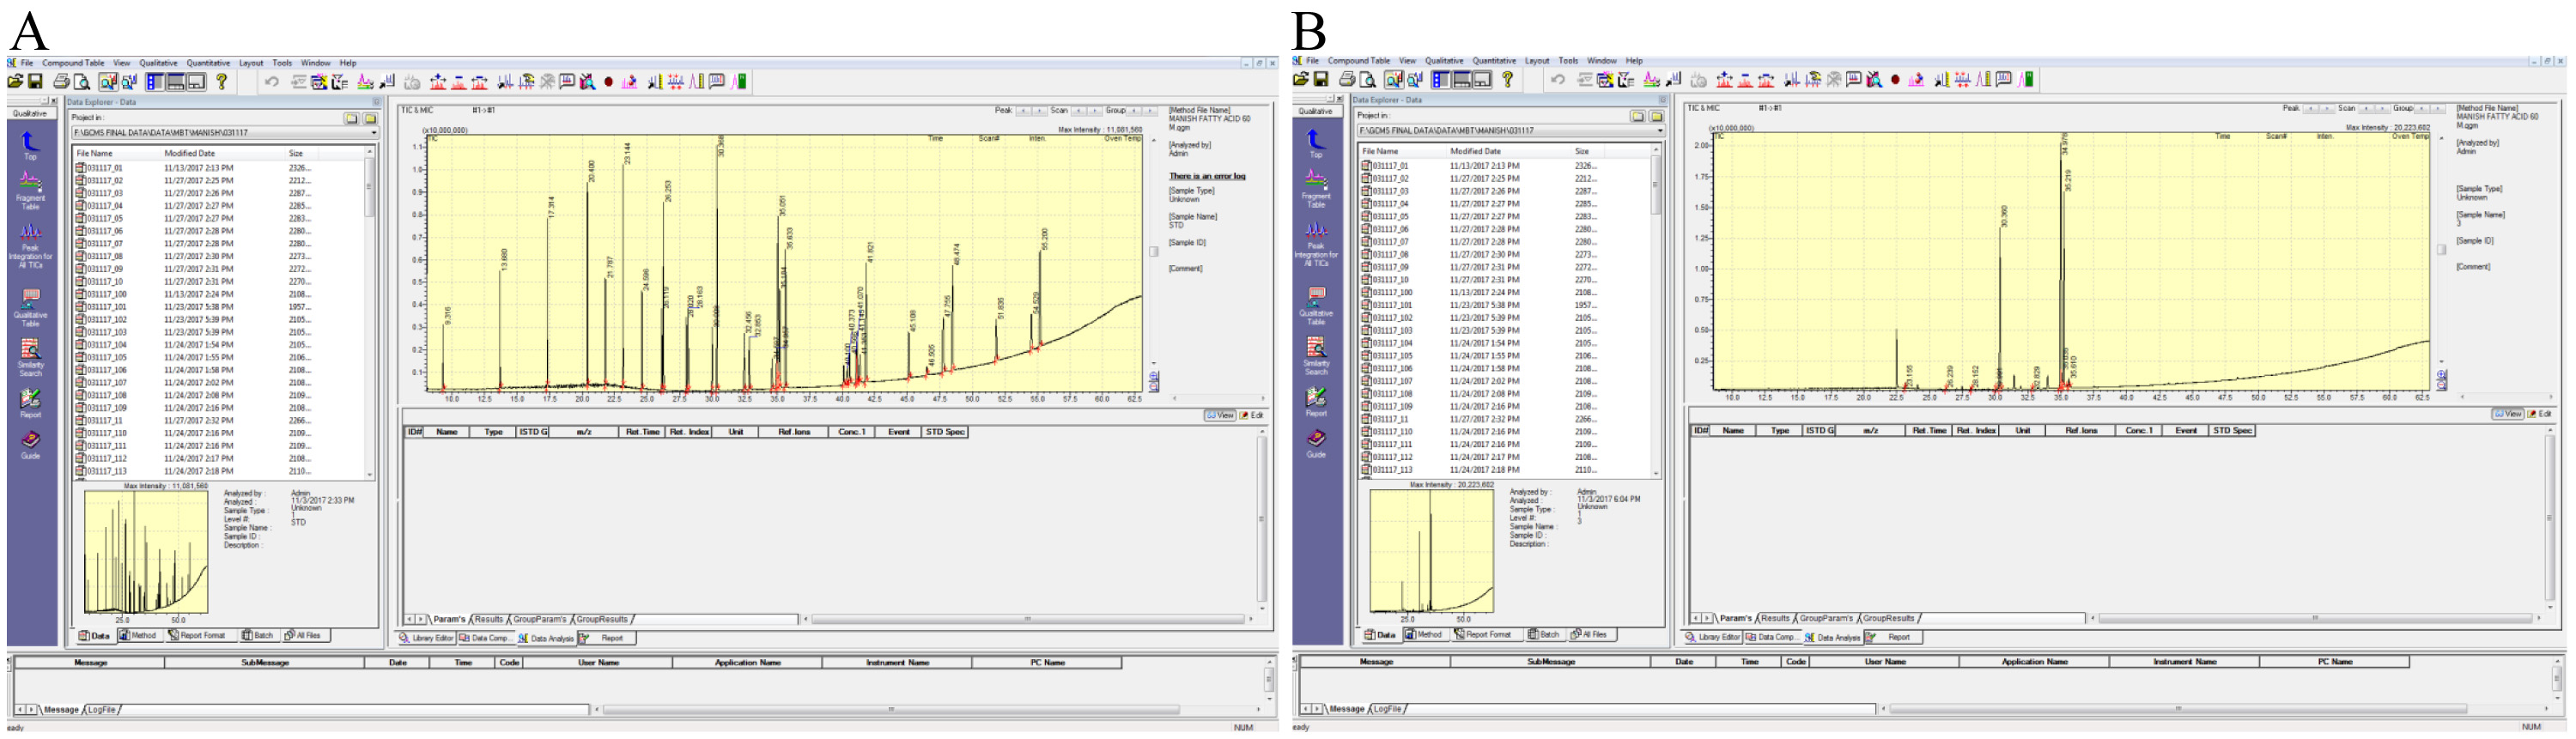Toggle Edit mode button in panel B table
Viewport: 2576px width, 739px height.
click(x=2540, y=413)
